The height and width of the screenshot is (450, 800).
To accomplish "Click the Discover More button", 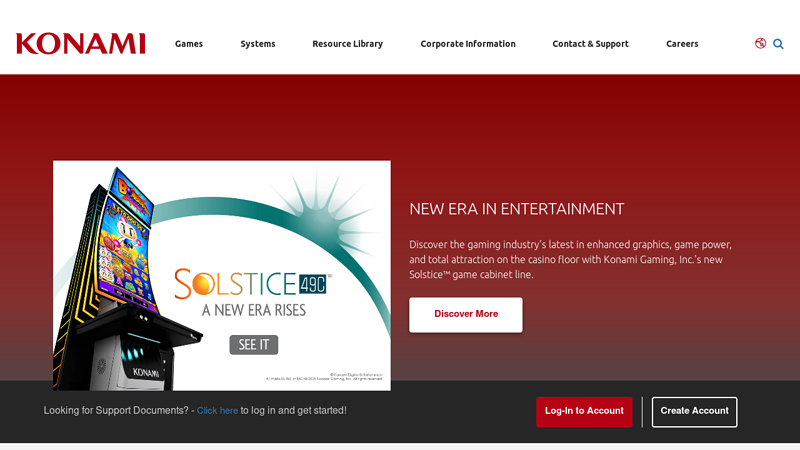I will tap(466, 315).
